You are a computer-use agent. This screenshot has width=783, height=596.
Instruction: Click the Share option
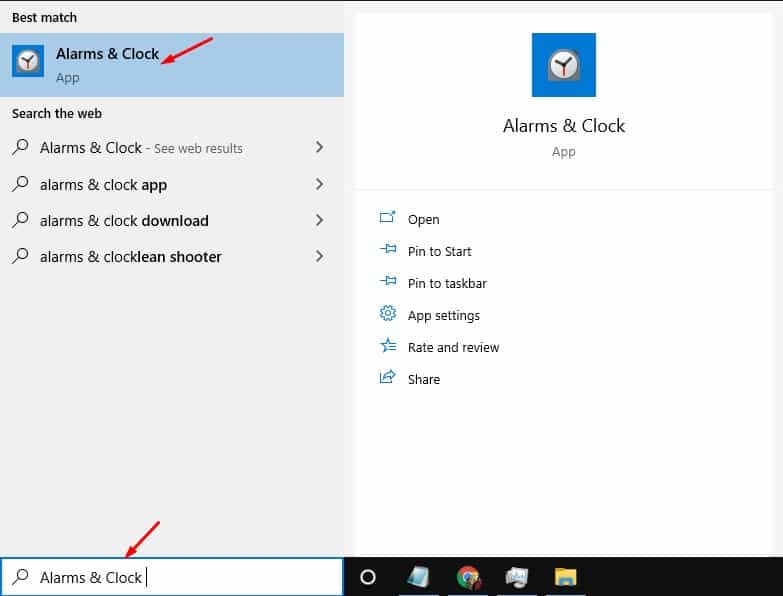424,379
